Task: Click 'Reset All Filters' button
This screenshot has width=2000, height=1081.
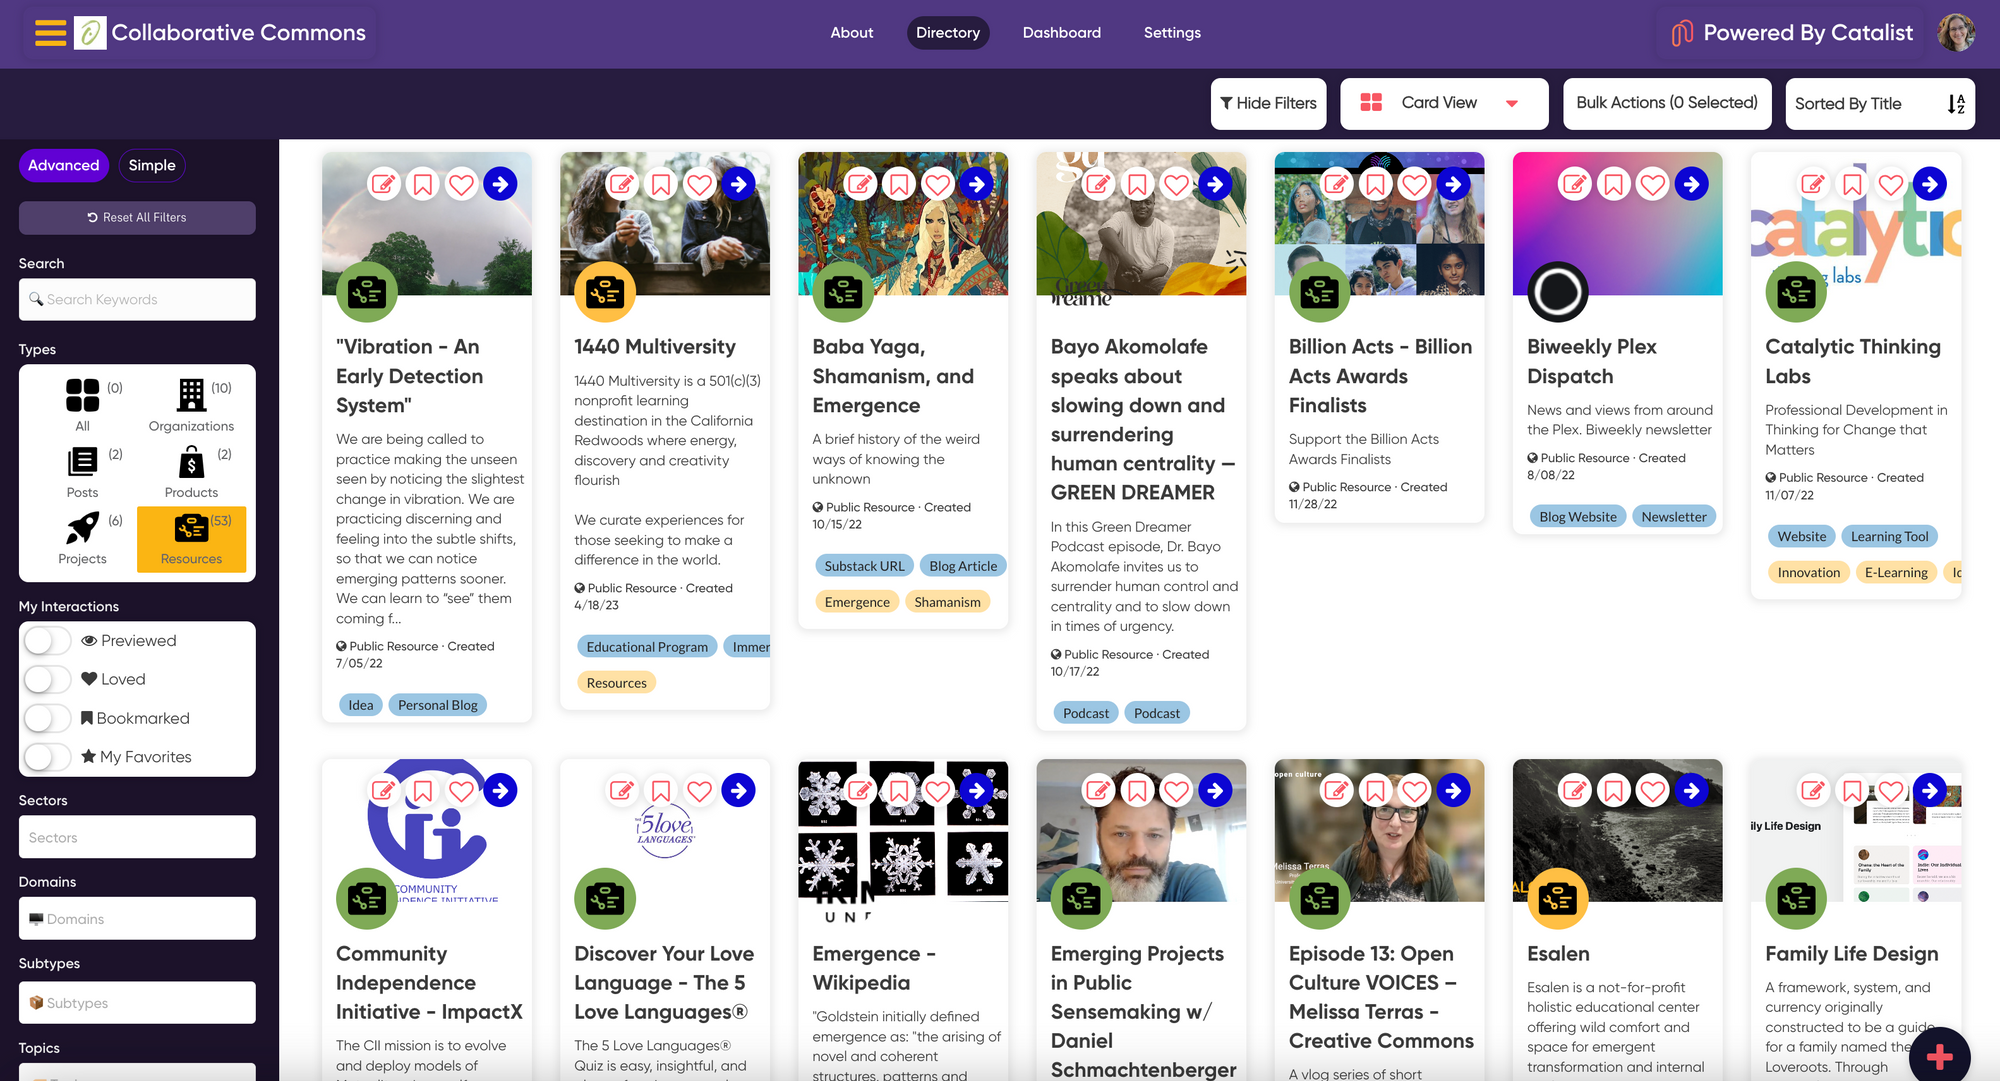Action: point(137,217)
